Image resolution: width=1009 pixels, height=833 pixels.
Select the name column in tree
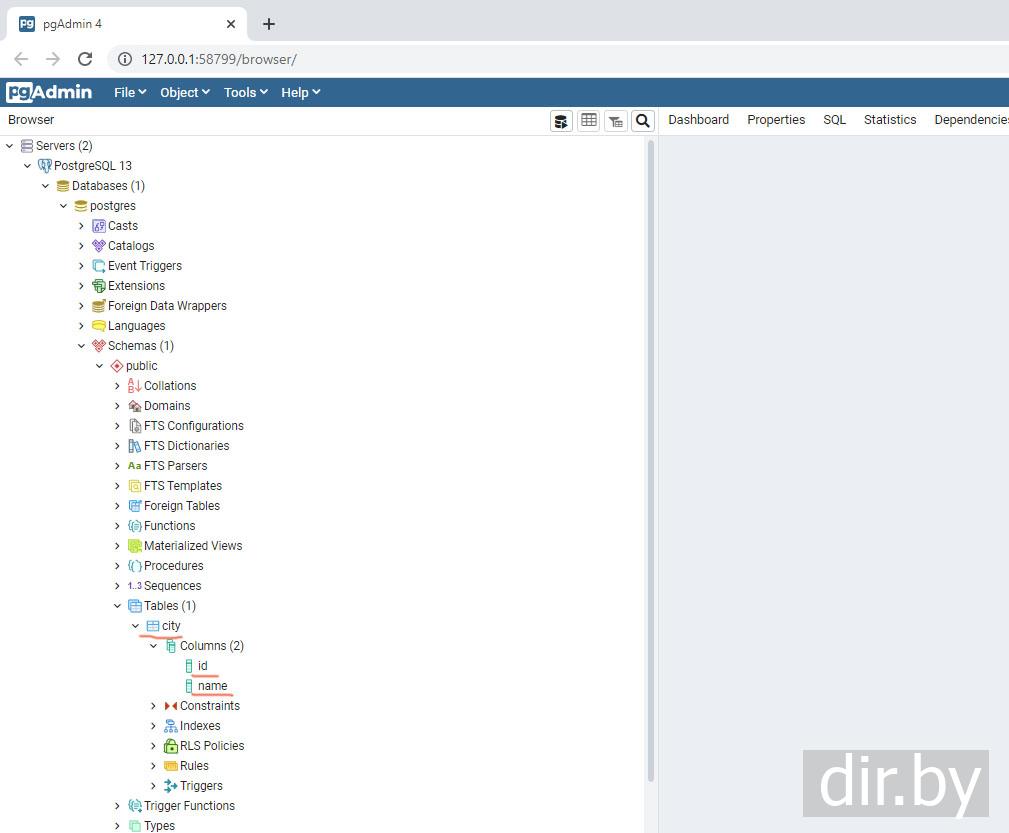point(212,686)
